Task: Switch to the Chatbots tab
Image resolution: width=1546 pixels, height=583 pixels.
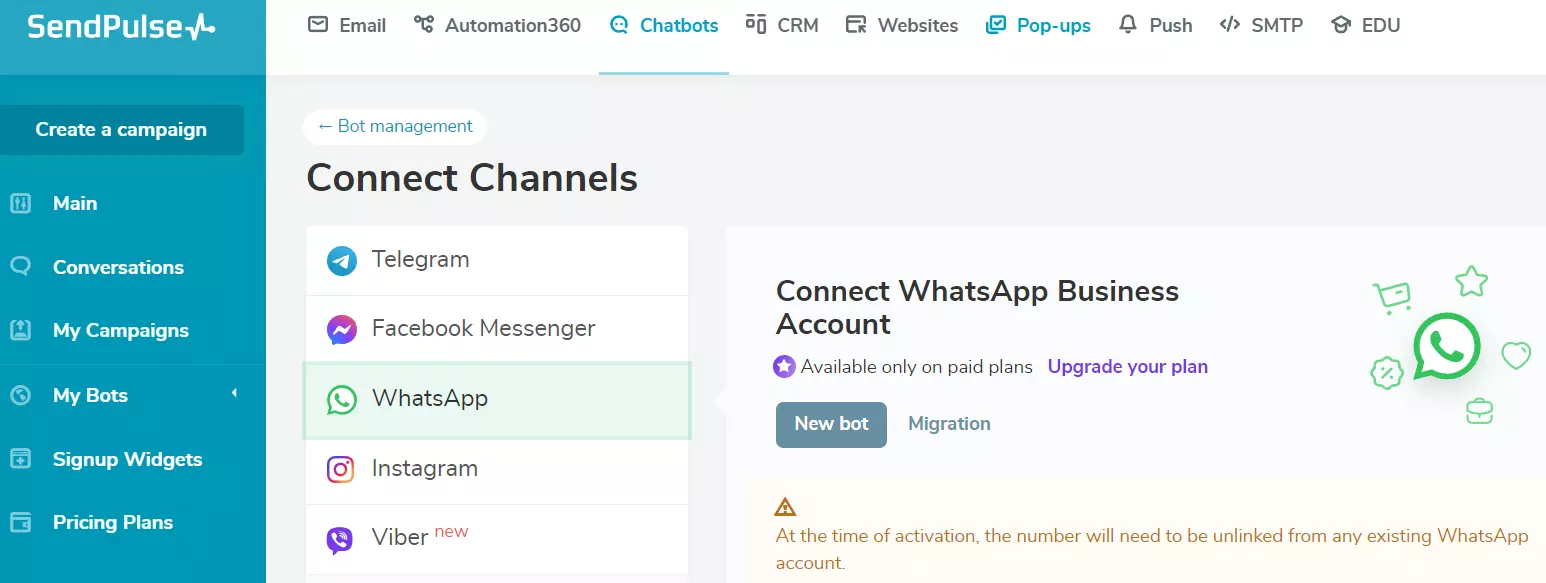Action: click(664, 25)
